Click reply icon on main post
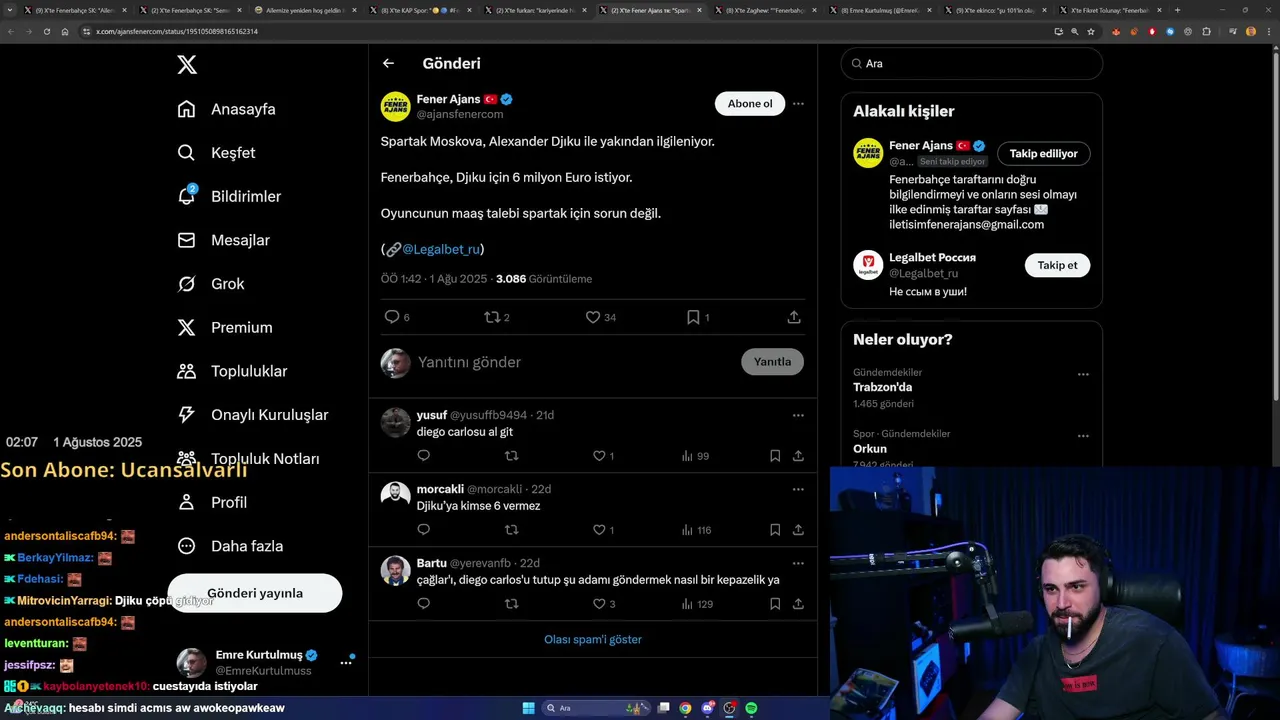Screen dimensions: 1280x720 tap(392, 317)
